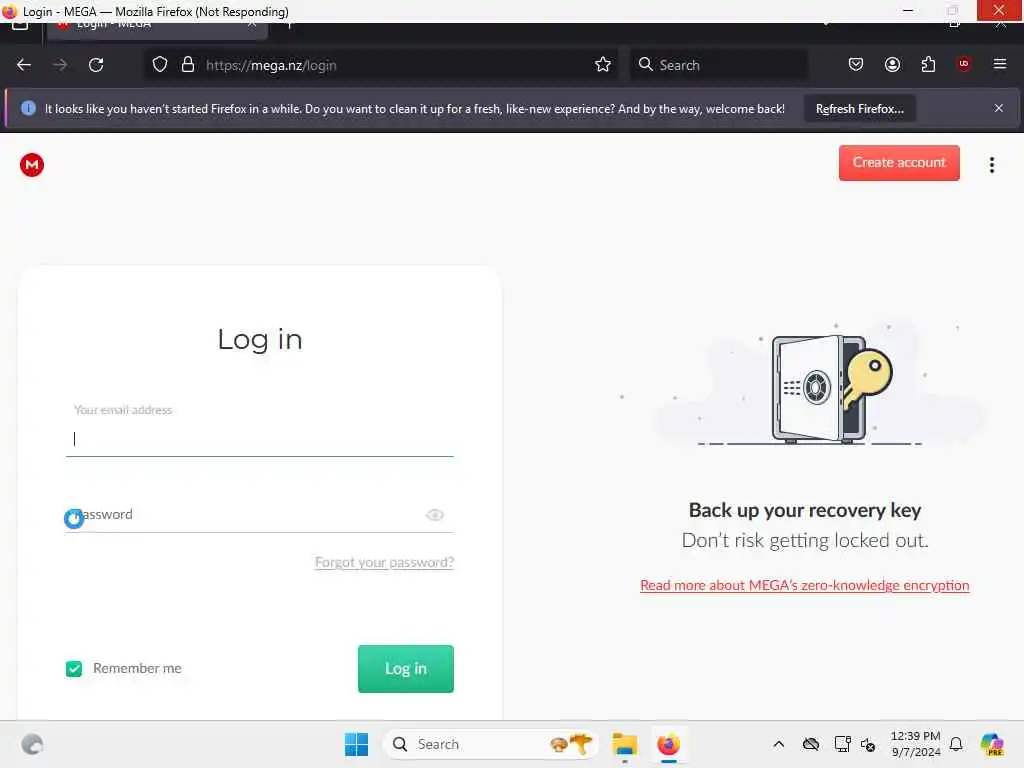1024x768 pixels.
Task: Open the tracking protection shield icon
Action: point(160,65)
